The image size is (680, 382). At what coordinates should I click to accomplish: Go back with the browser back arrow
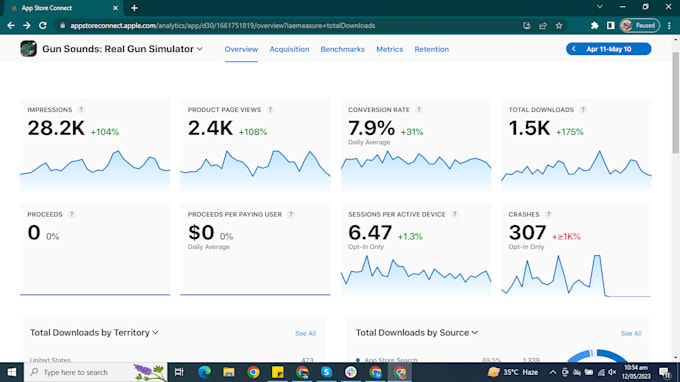point(11,26)
